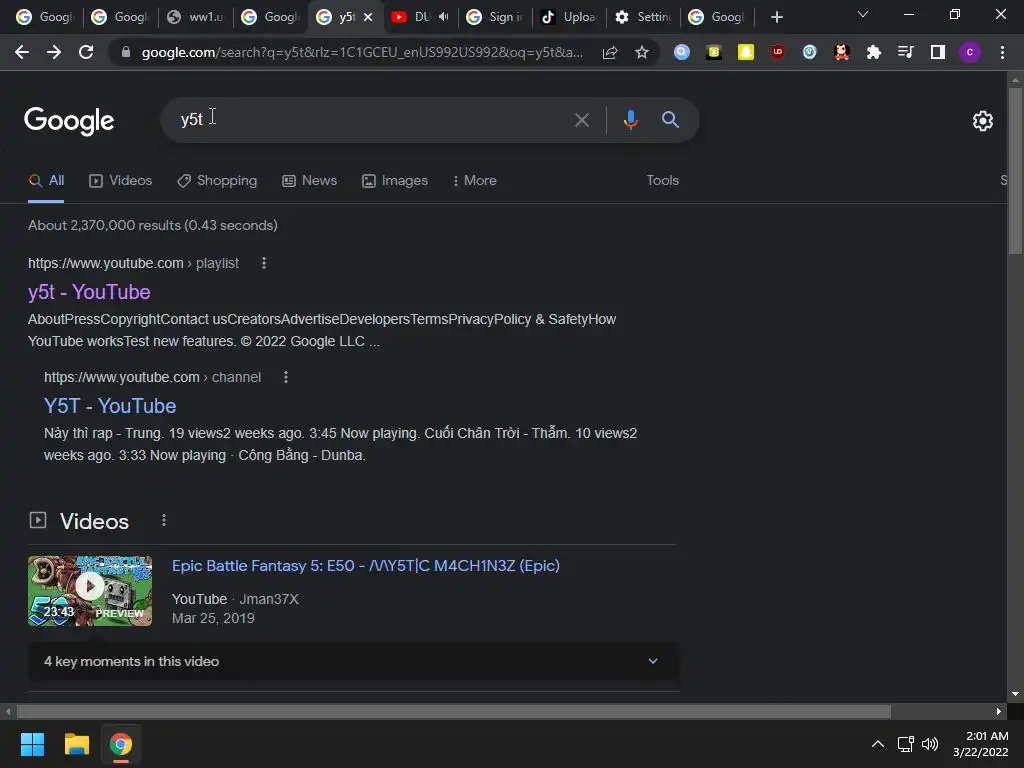Image resolution: width=1024 pixels, height=768 pixels.
Task: Open Google quick settings gear
Action: [983, 121]
